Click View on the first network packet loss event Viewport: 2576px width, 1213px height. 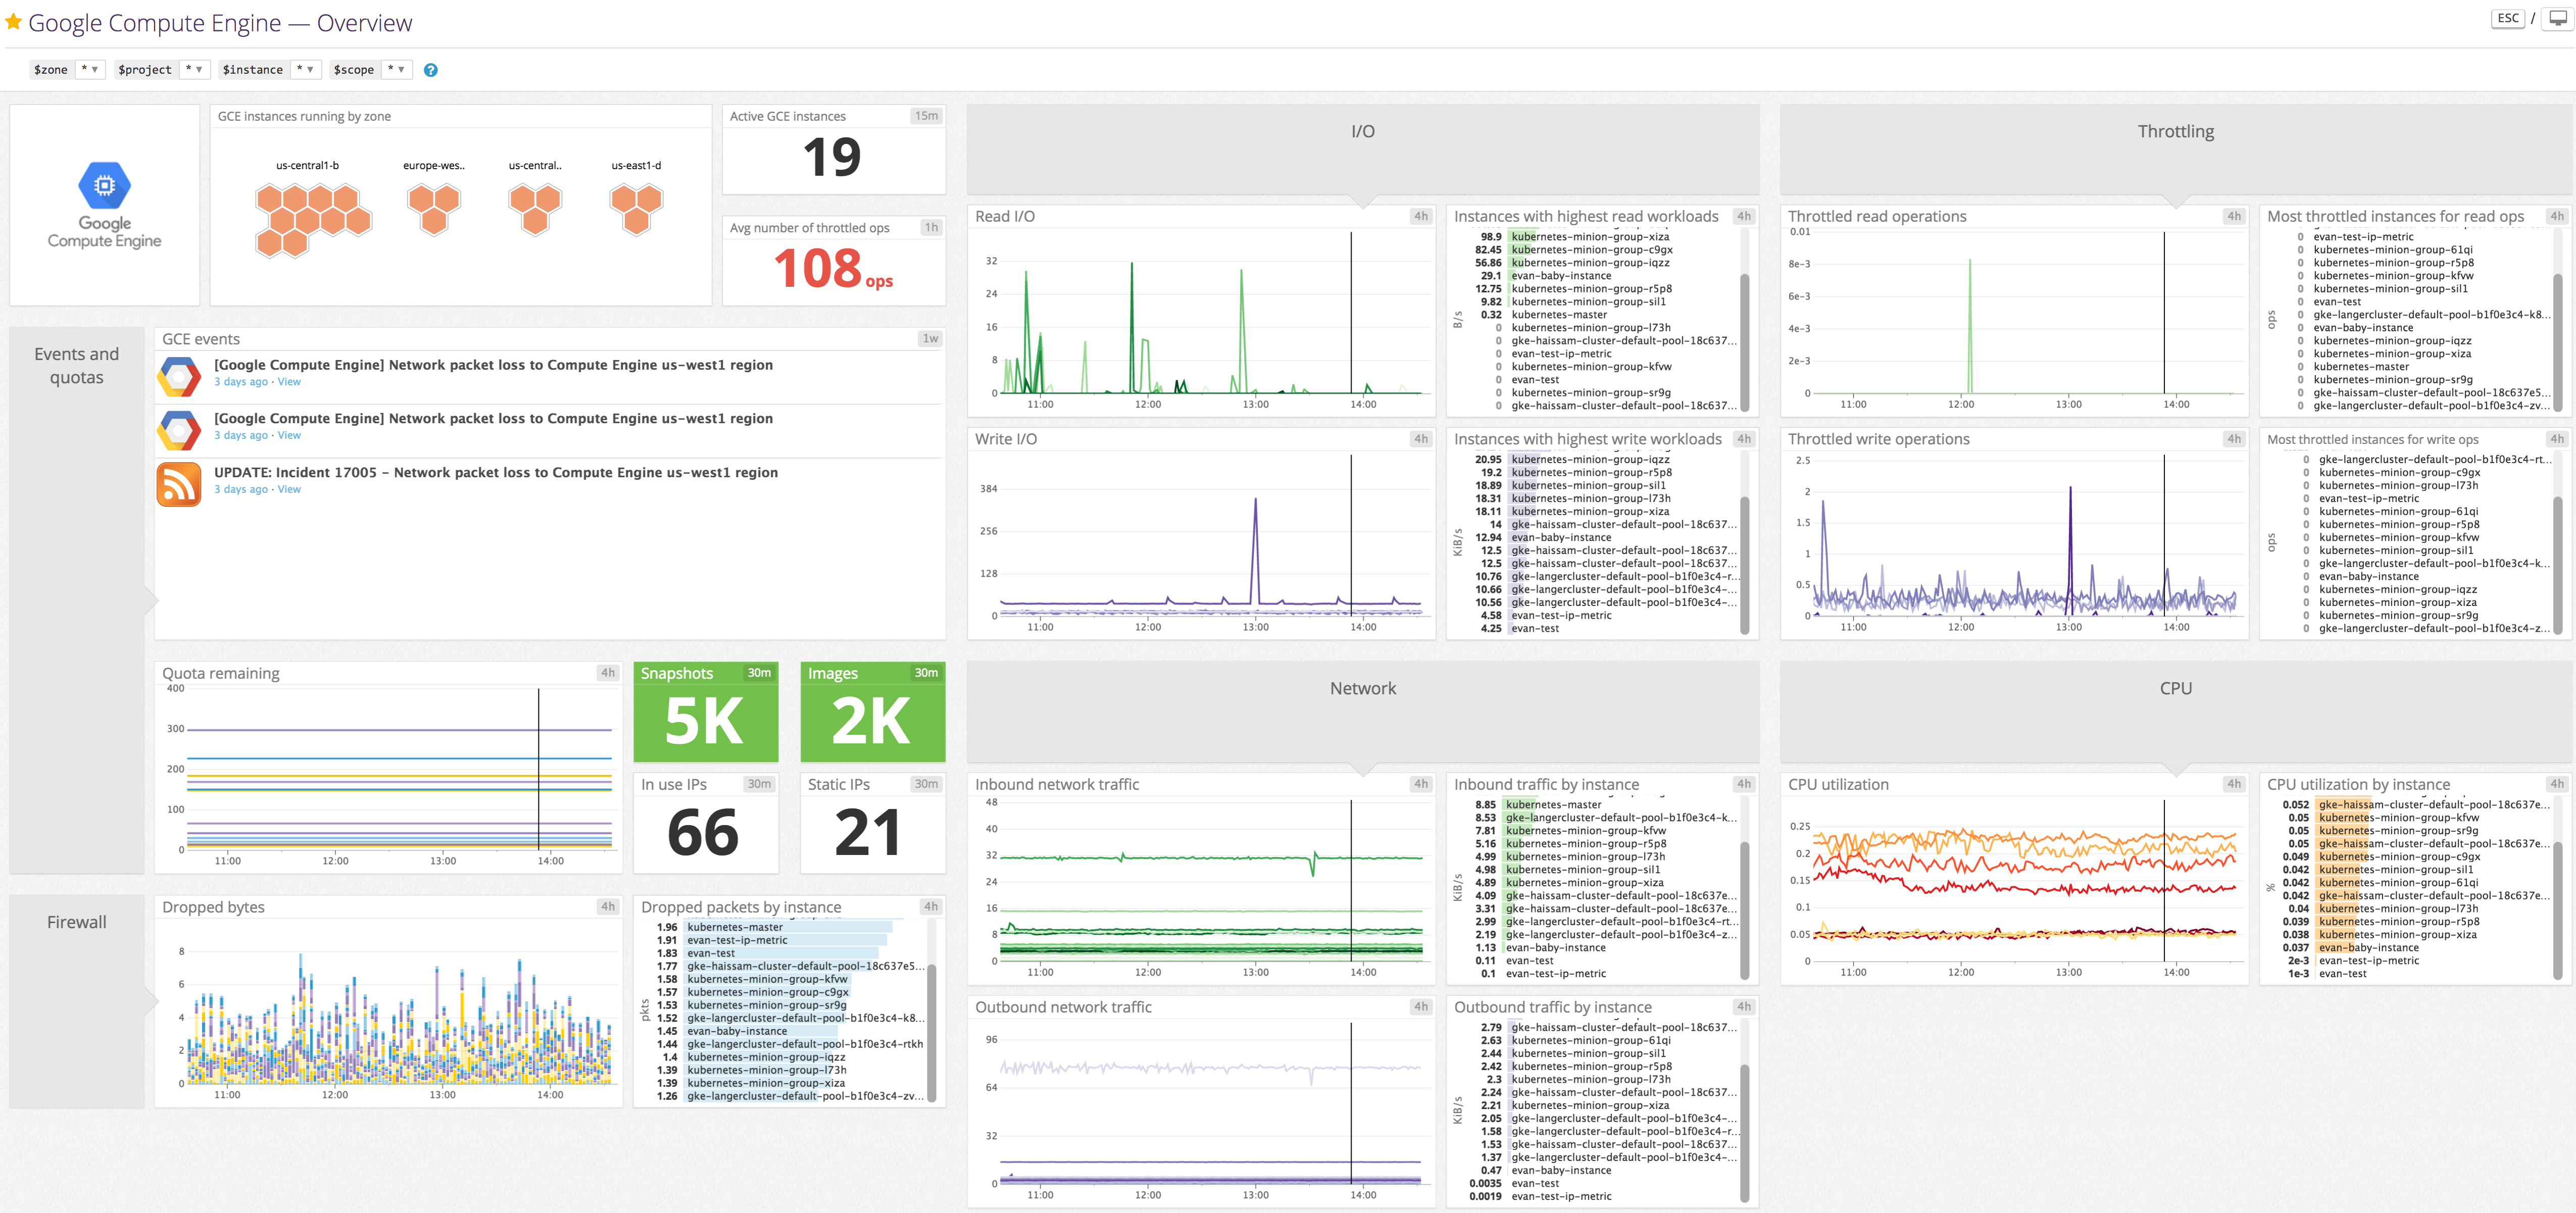pyautogui.click(x=289, y=381)
